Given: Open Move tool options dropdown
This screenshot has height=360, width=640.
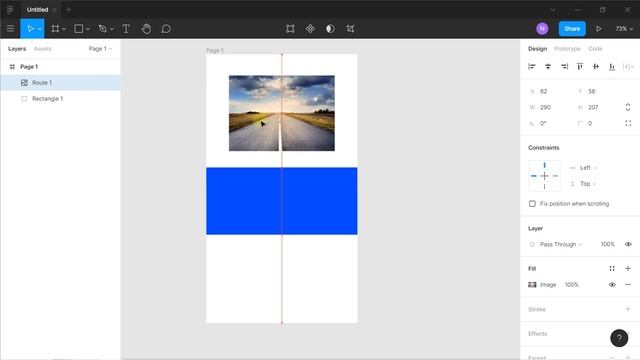Looking at the screenshot, I should 40,29.
